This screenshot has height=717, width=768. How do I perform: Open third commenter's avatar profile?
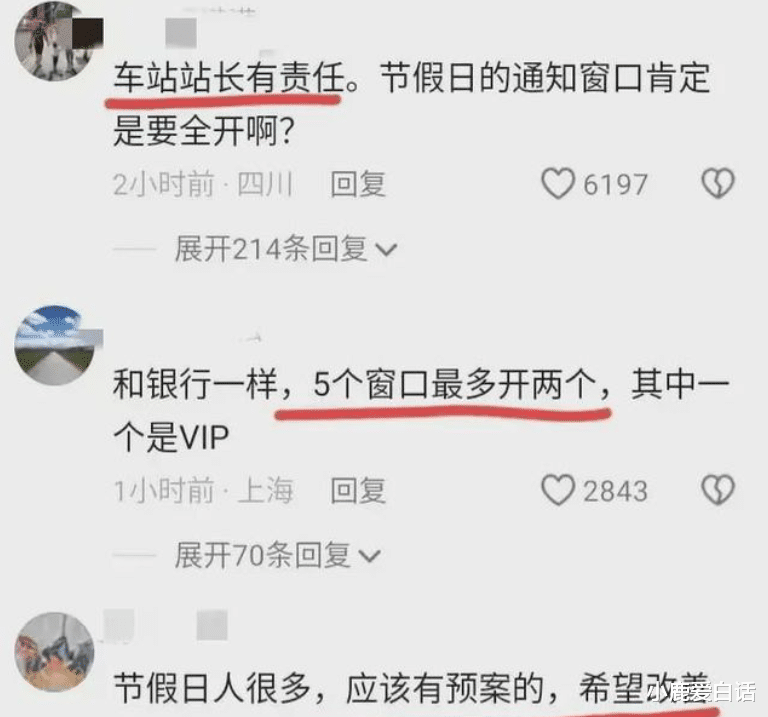click(54, 651)
